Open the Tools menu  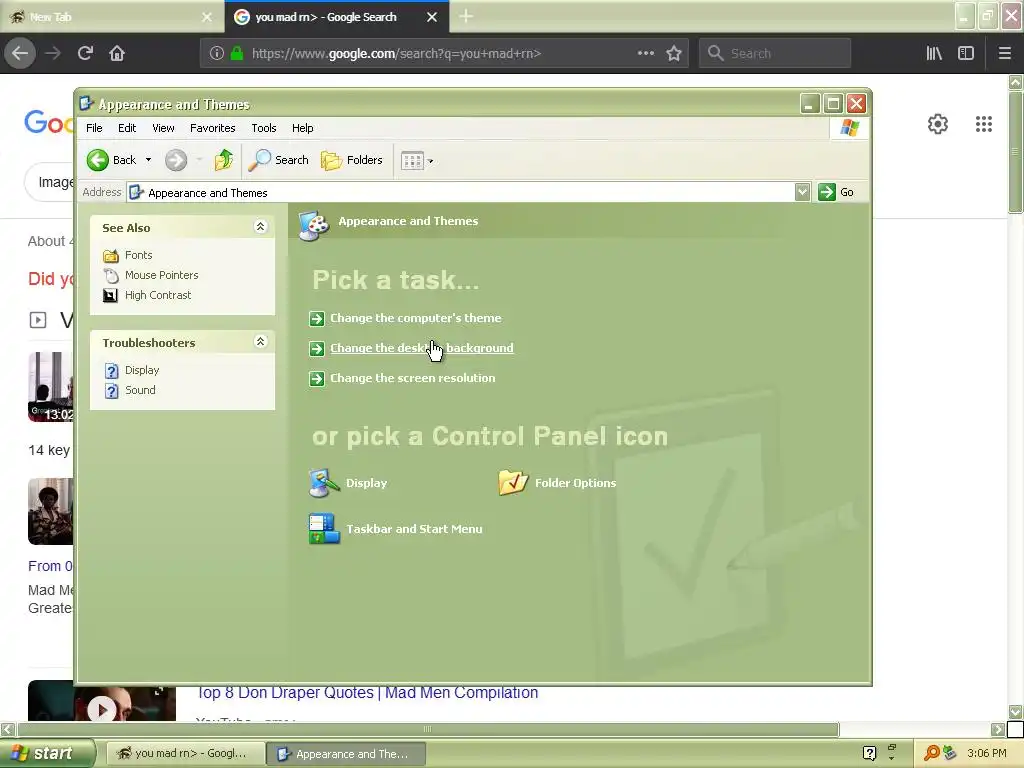pos(264,128)
